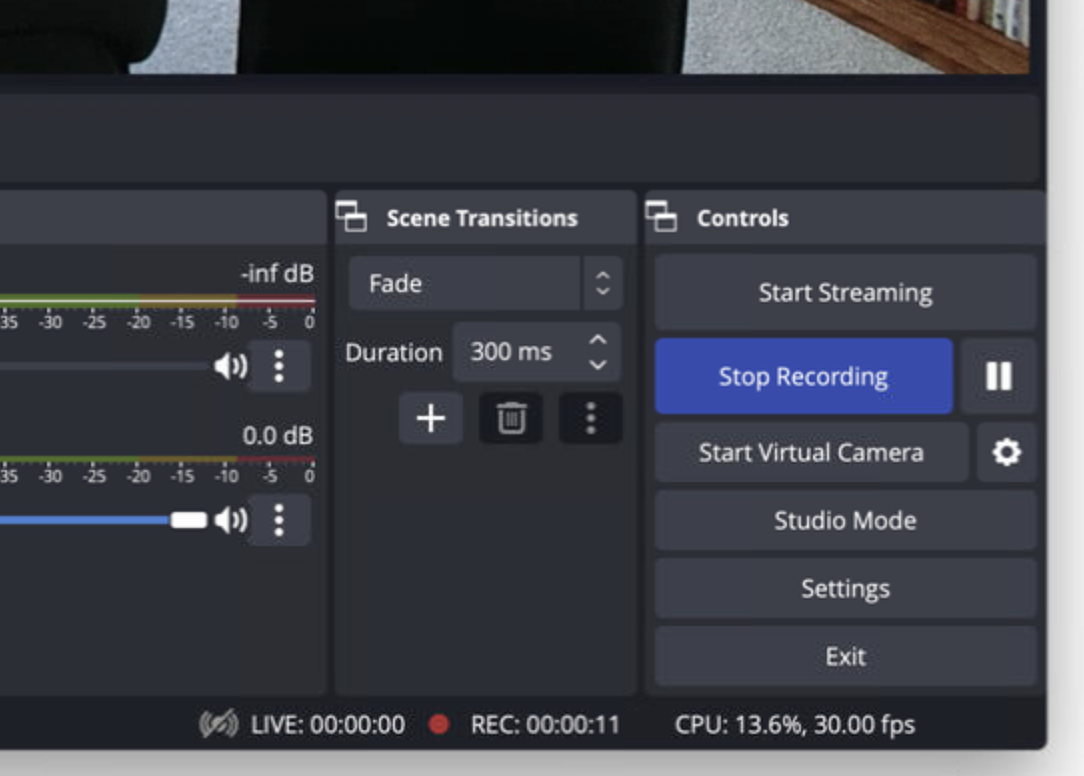Image resolution: width=1084 pixels, height=776 pixels.
Task: Click the add transition plus icon
Action: point(430,419)
